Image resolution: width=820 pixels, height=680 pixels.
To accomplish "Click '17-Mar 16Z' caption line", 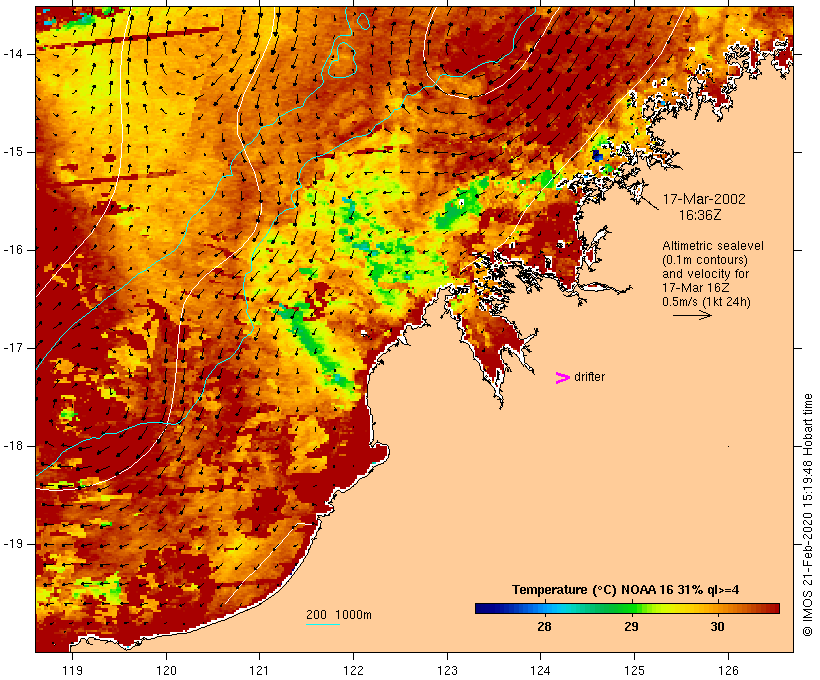I will pos(696,288).
